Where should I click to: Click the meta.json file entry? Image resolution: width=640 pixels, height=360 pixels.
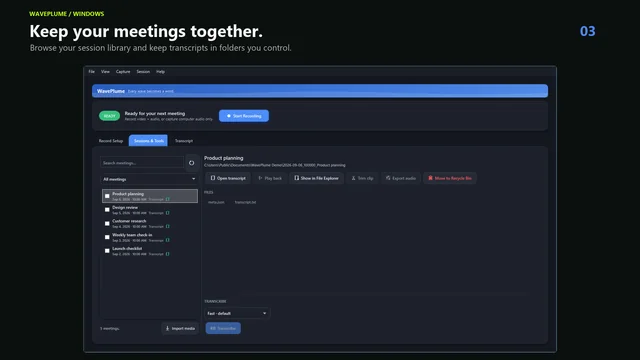click(x=216, y=202)
